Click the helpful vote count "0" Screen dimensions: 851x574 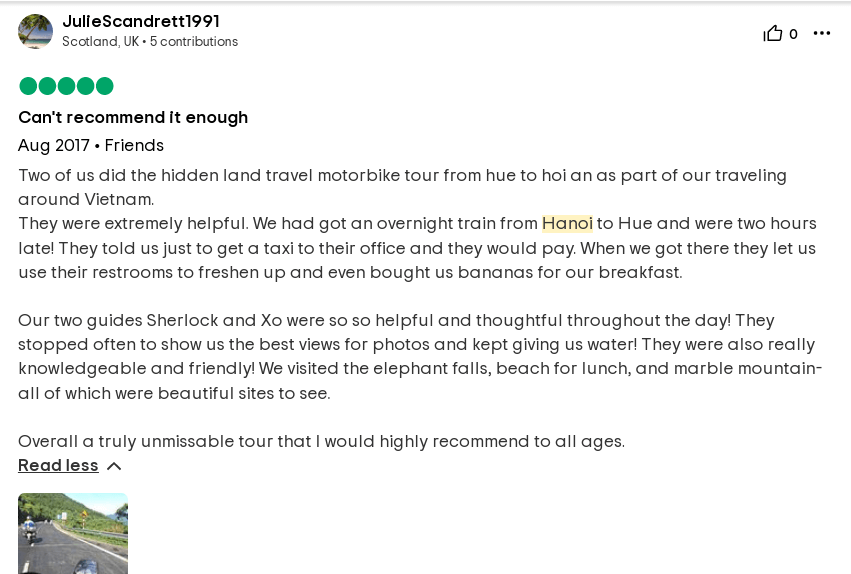[793, 34]
